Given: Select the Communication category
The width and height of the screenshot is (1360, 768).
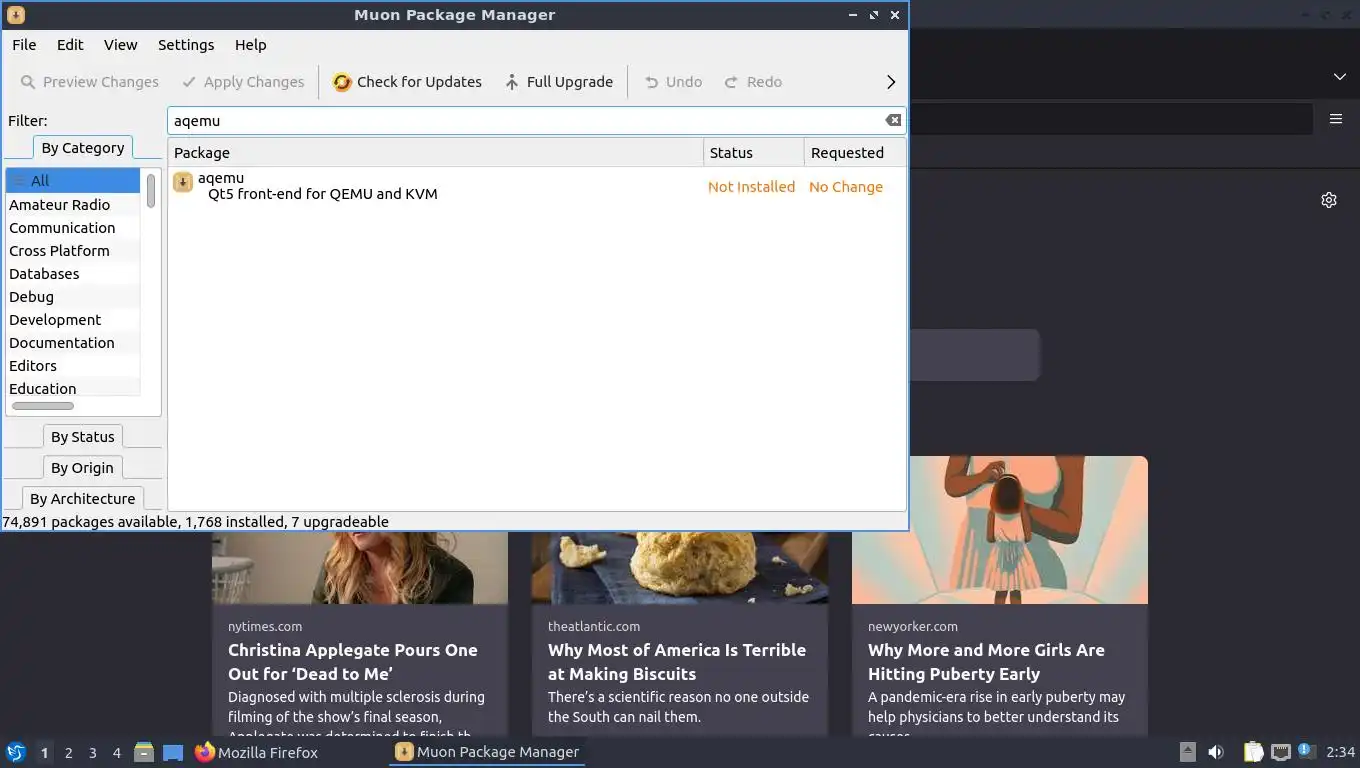Looking at the screenshot, I should tap(73, 228).
